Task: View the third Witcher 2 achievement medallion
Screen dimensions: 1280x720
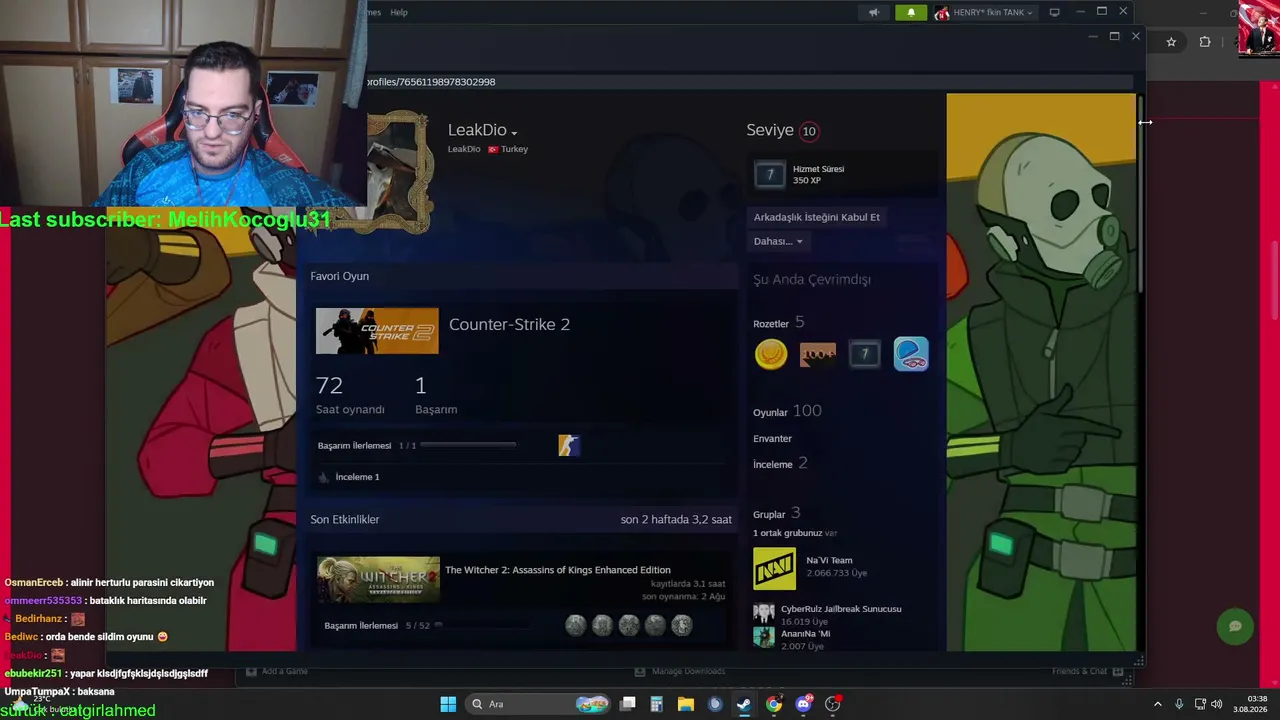Action: (629, 625)
